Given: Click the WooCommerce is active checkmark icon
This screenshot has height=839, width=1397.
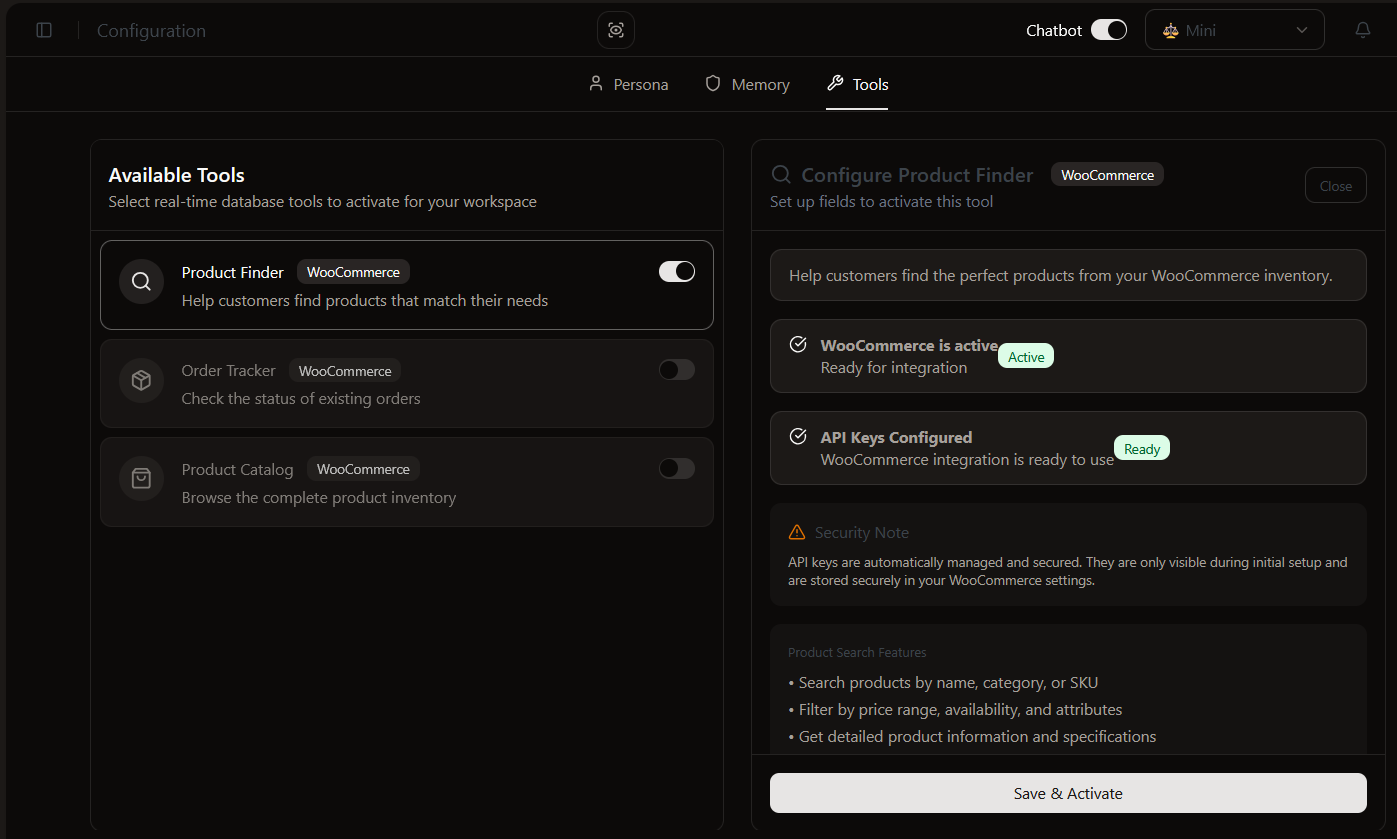Looking at the screenshot, I should pyautogui.click(x=798, y=345).
